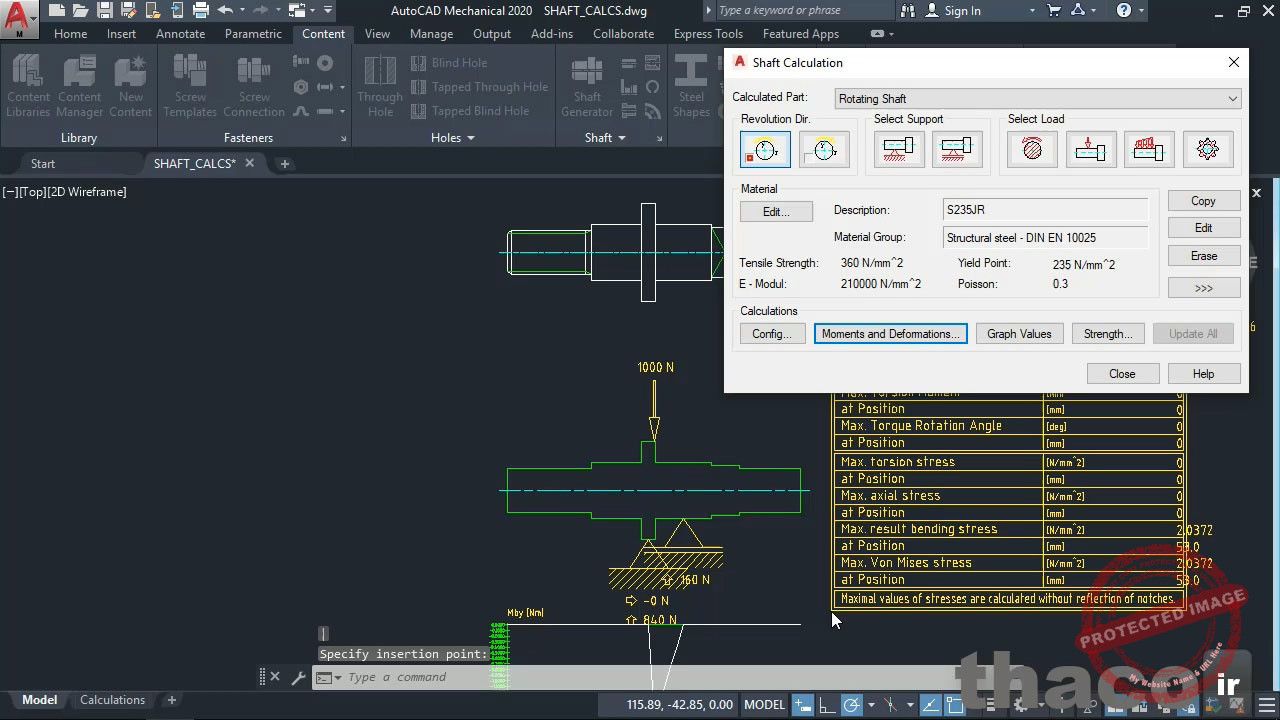Viewport: 1280px width, 720px height.
Task: Pick the third Select Load icon
Action: (x=1149, y=150)
